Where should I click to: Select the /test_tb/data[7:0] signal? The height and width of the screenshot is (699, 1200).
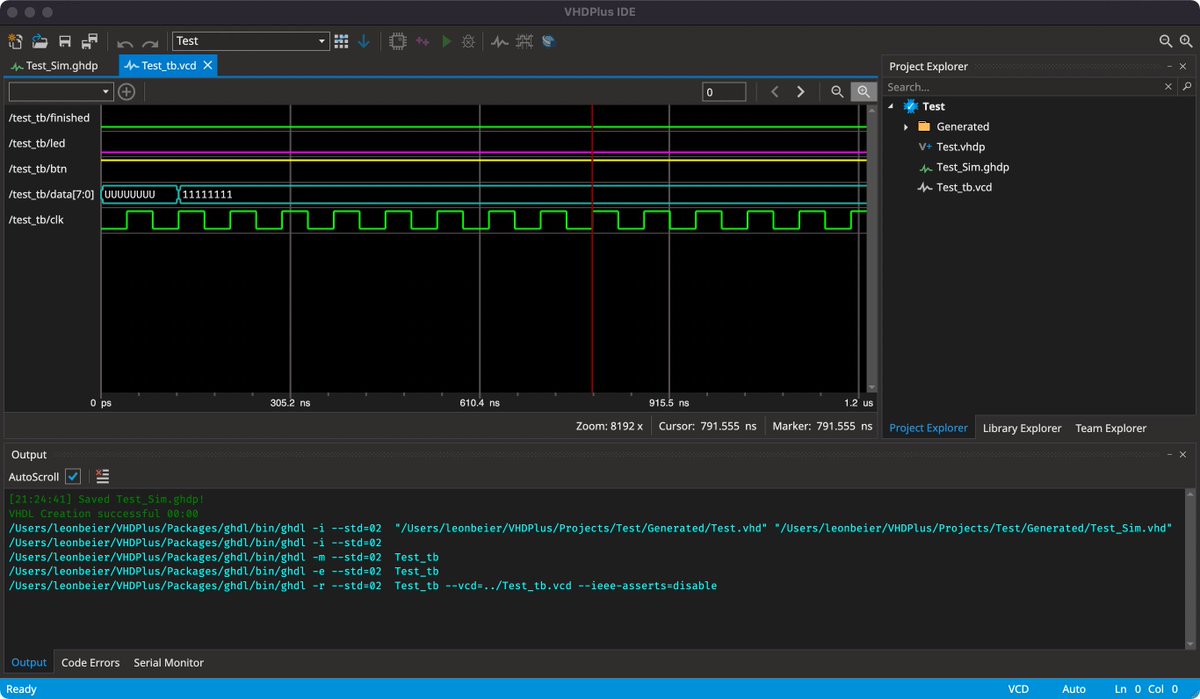point(51,194)
